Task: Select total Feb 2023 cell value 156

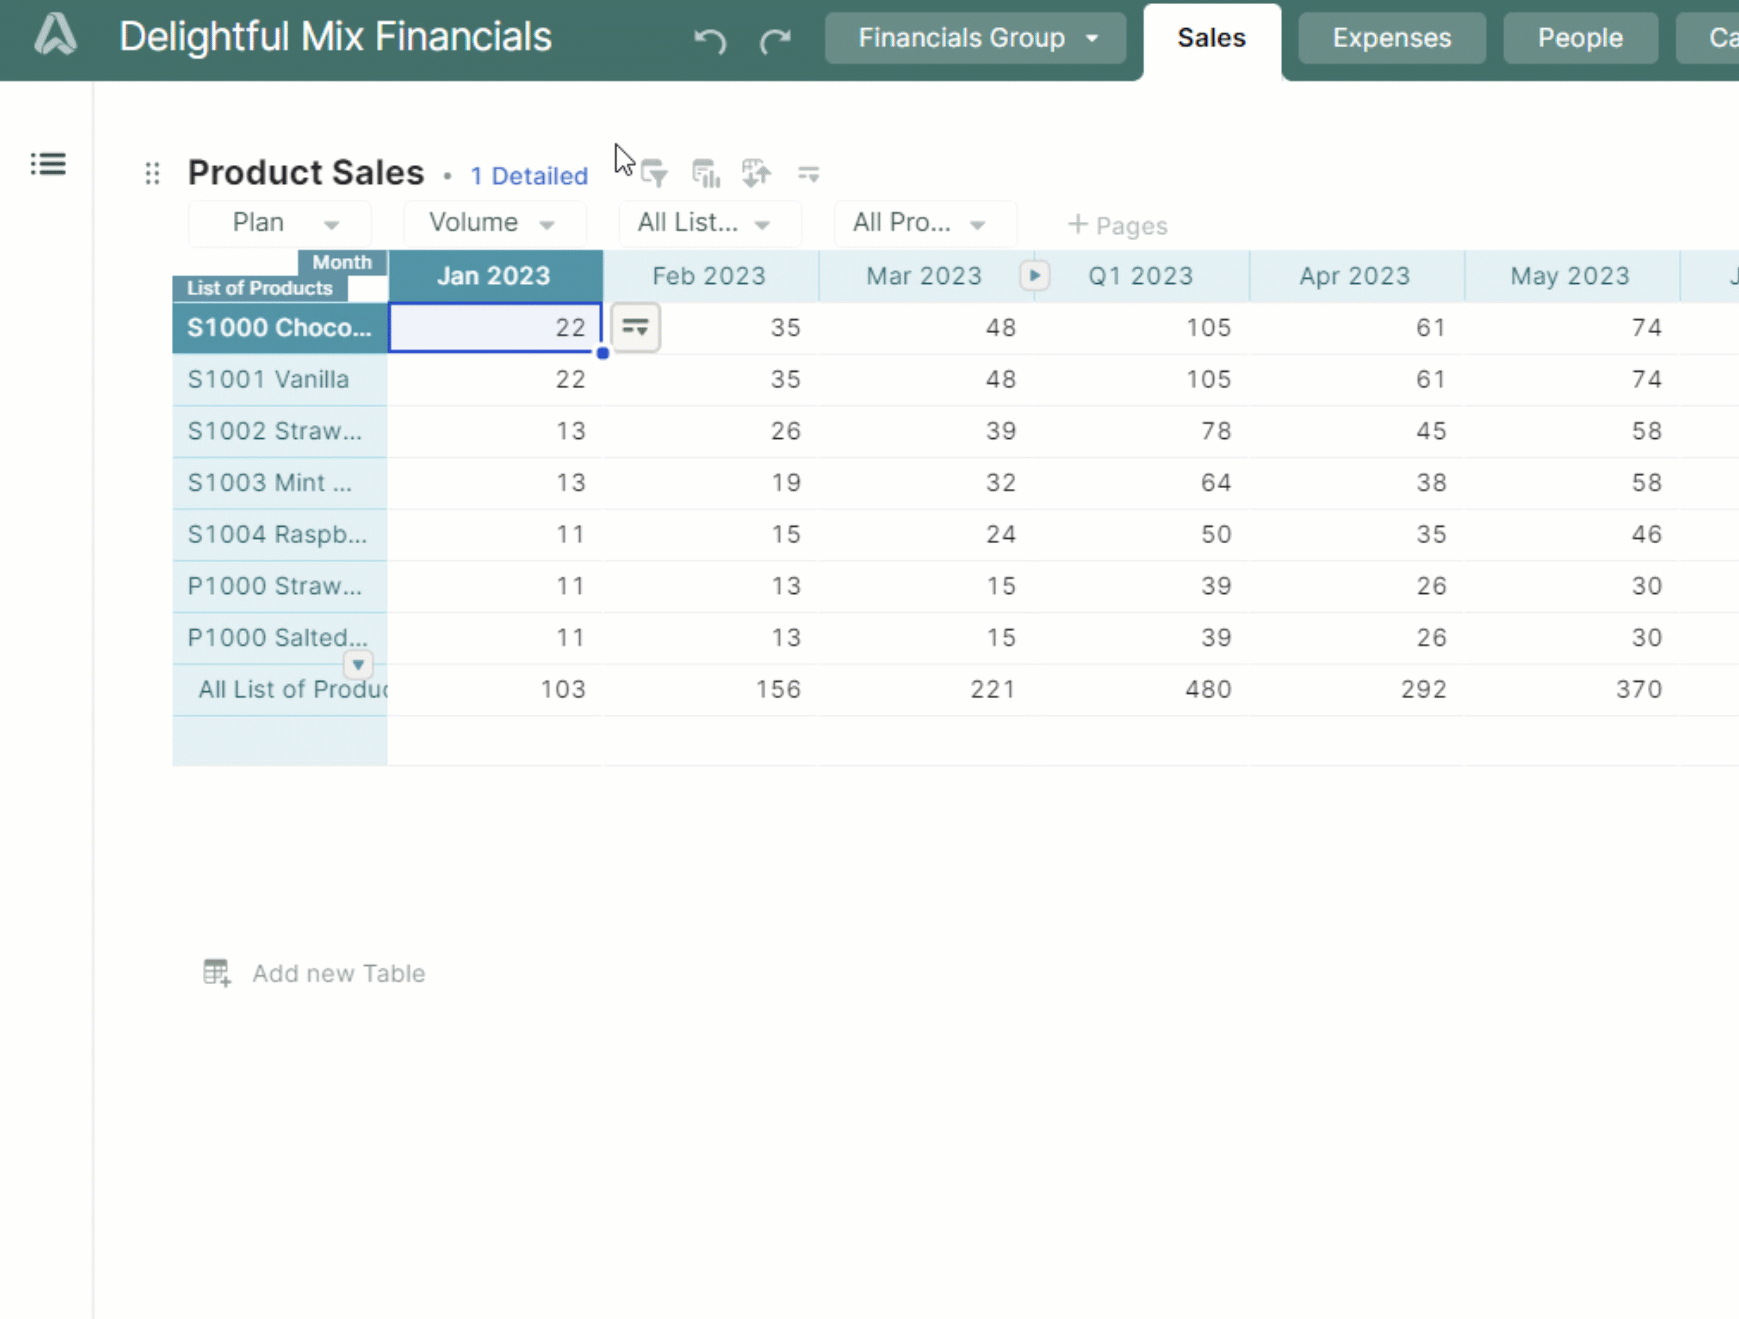Action: (x=710, y=690)
